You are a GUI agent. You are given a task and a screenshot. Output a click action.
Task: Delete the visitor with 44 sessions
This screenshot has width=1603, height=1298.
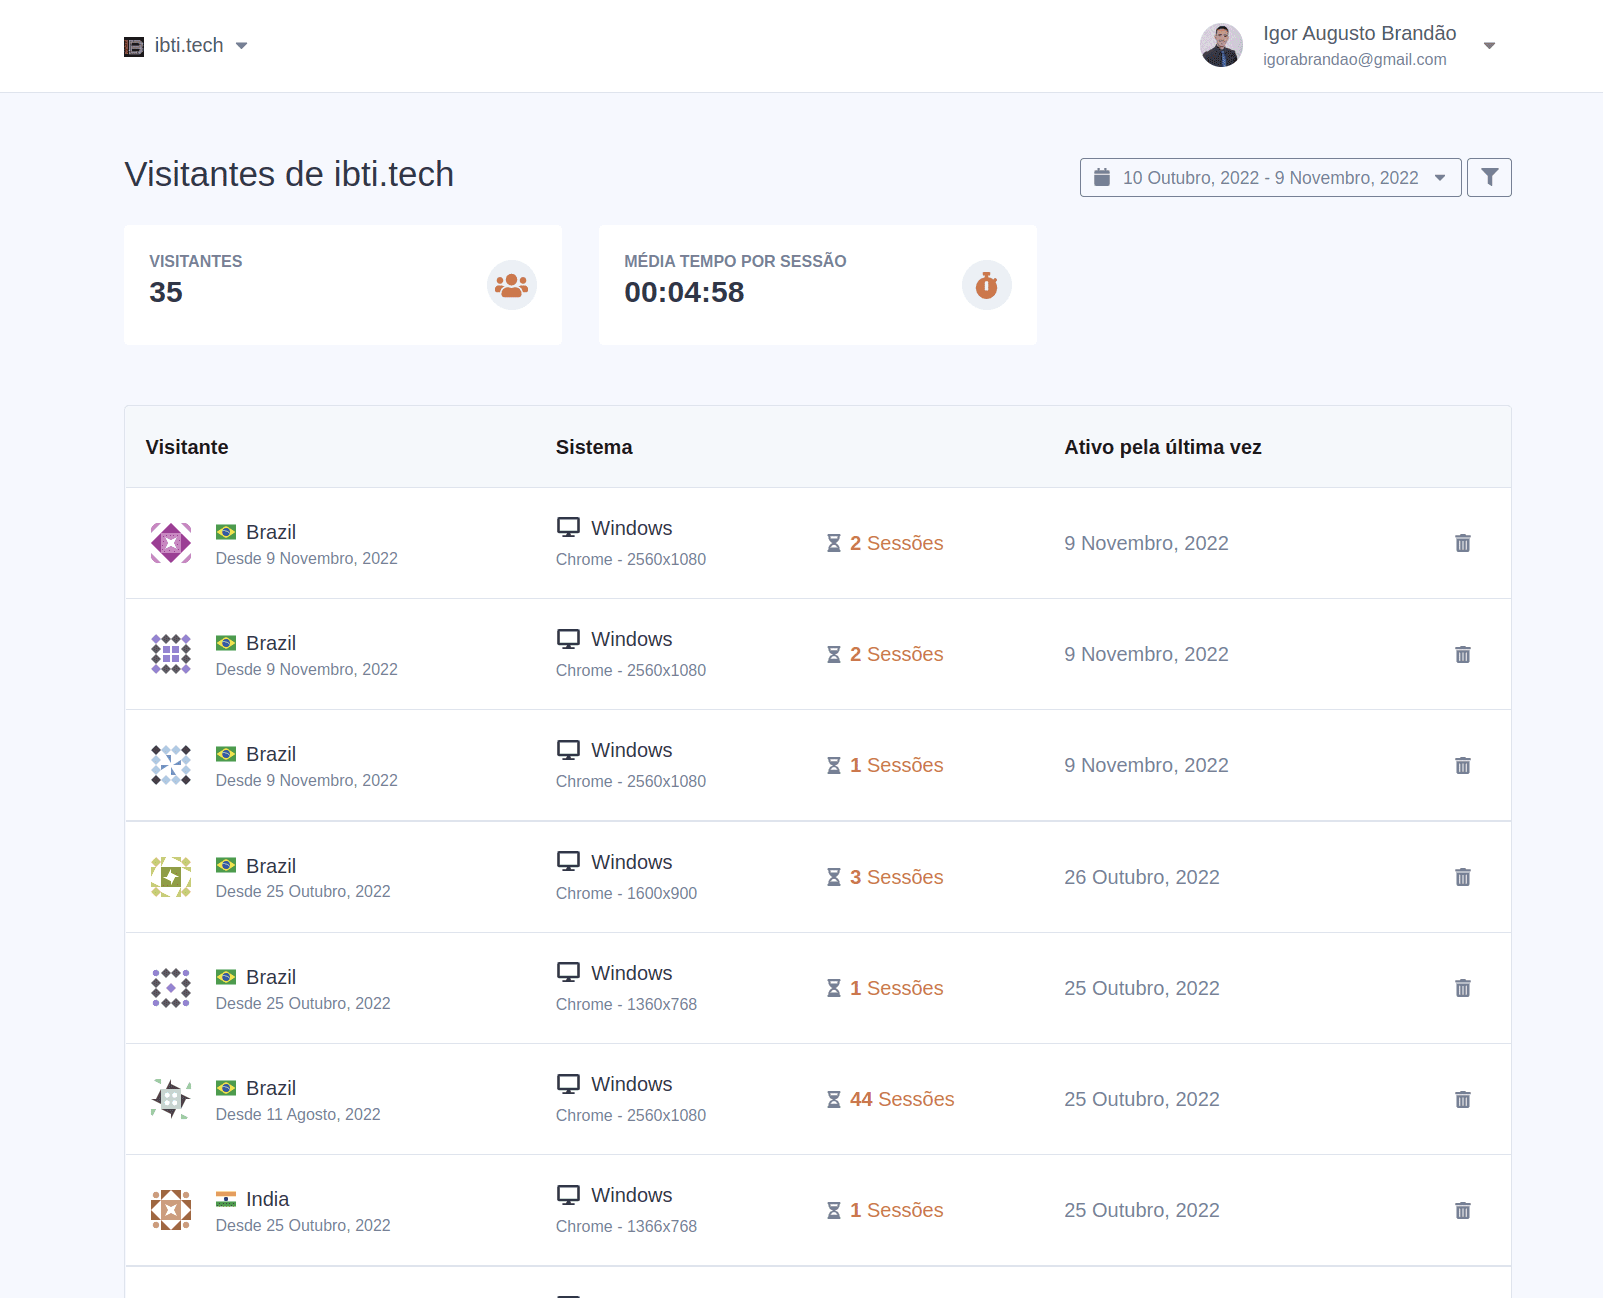click(1462, 1099)
